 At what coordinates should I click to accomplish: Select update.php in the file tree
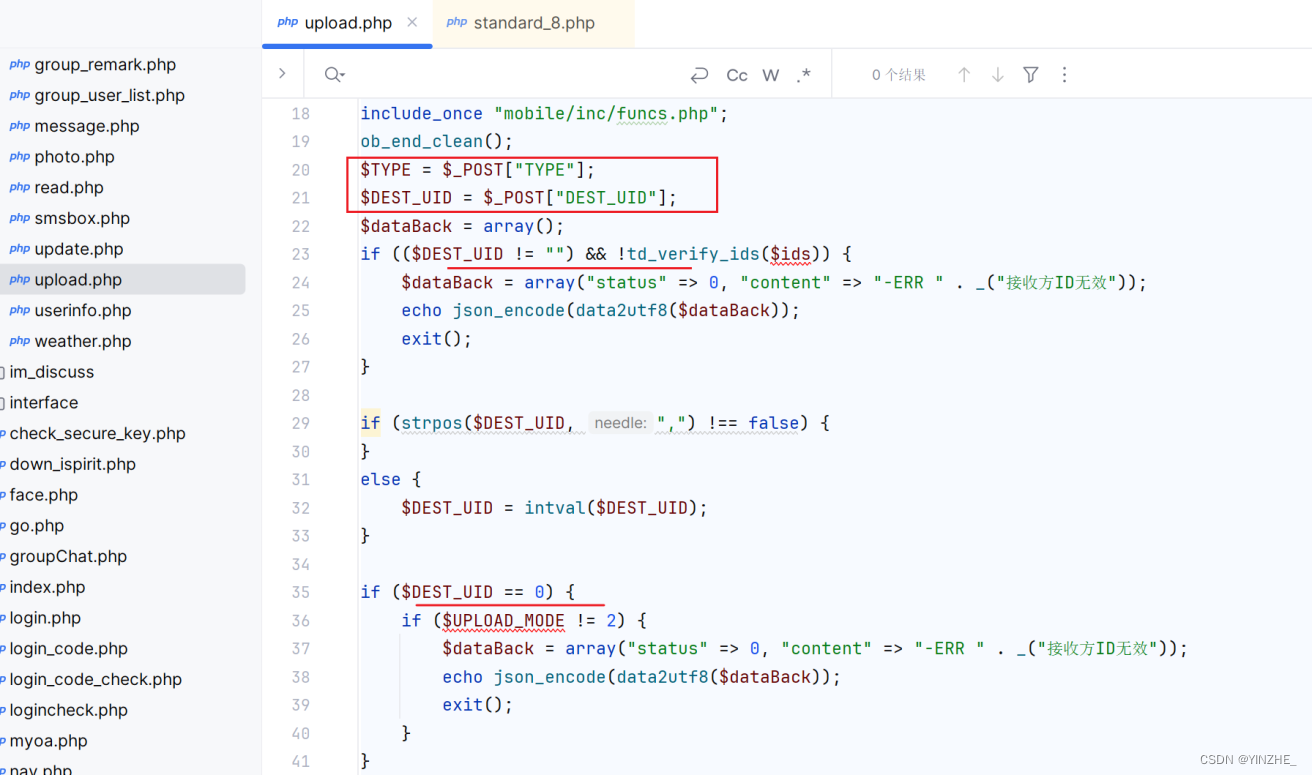pos(79,249)
